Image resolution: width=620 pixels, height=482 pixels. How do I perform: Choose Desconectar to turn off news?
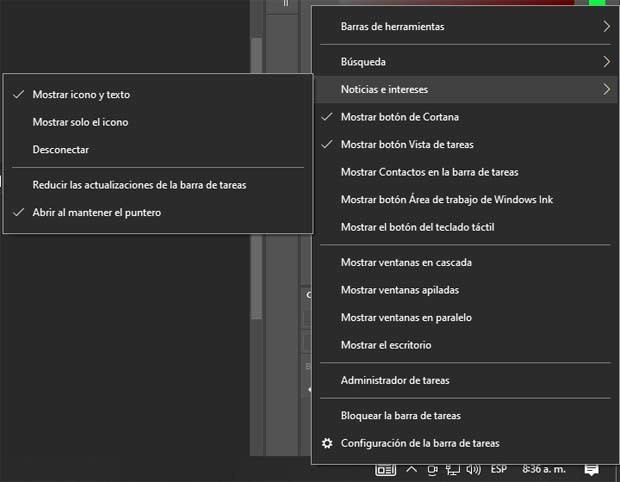click(158, 150)
